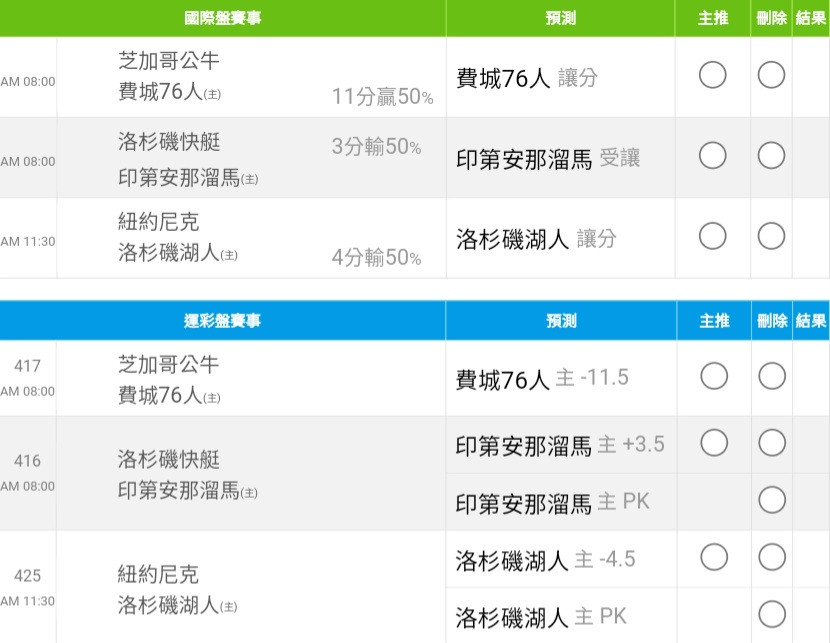Mark 印第安那溜馬 受讓 as 主推
This screenshot has height=643, width=830.
point(712,156)
